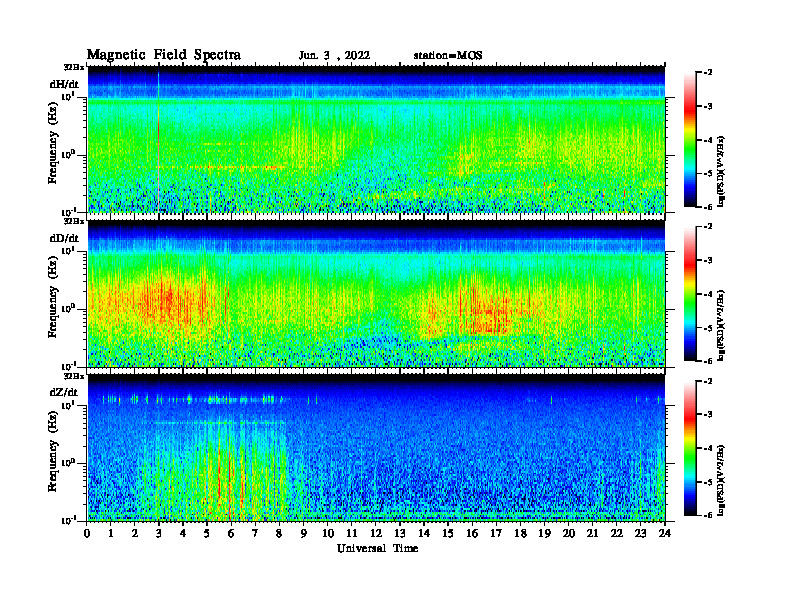Click the 32Hz tick label of dH/dt panel
Image resolution: width=792 pixels, height=612 pixels.
coord(74,67)
